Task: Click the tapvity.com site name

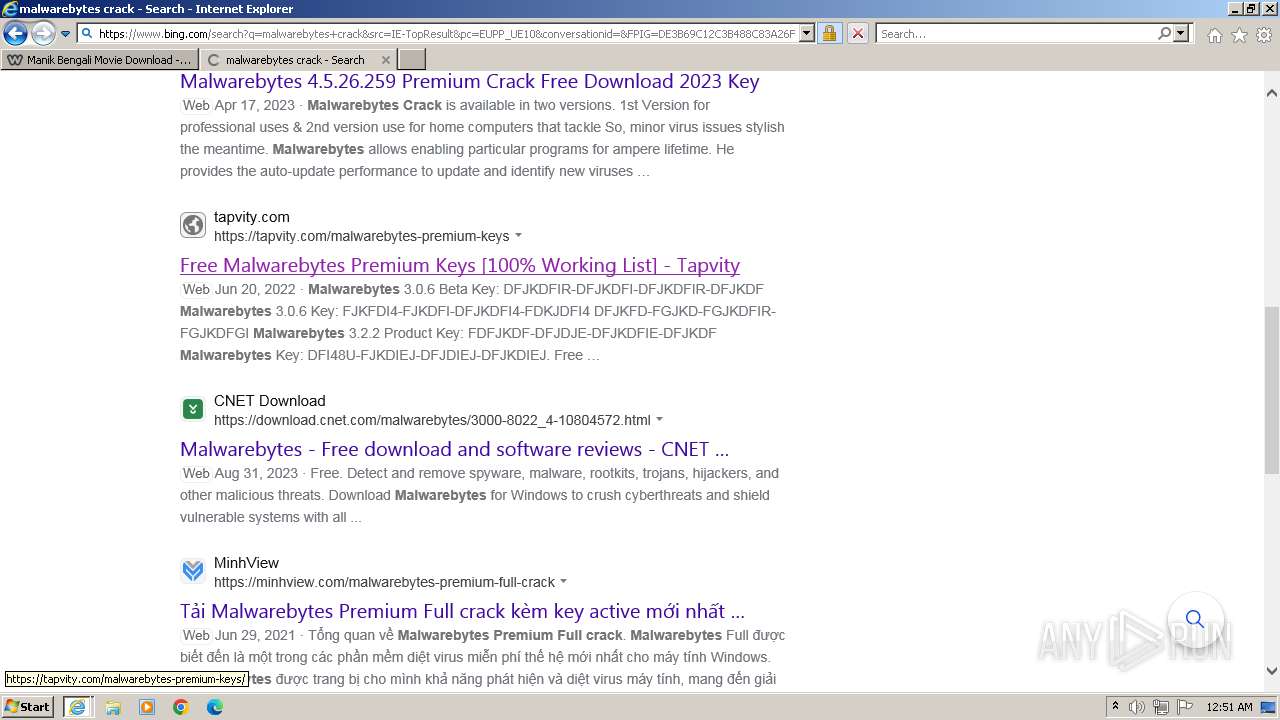Action: 252,217
